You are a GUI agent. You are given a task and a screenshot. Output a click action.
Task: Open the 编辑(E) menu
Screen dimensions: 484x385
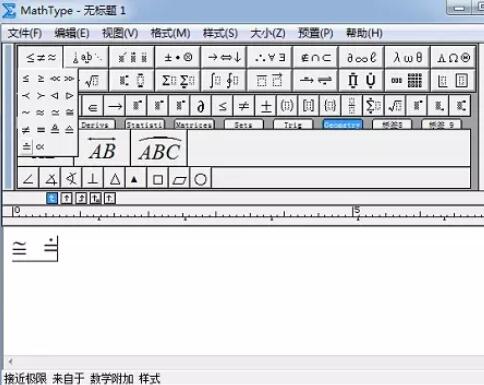pyautogui.click(x=72, y=33)
